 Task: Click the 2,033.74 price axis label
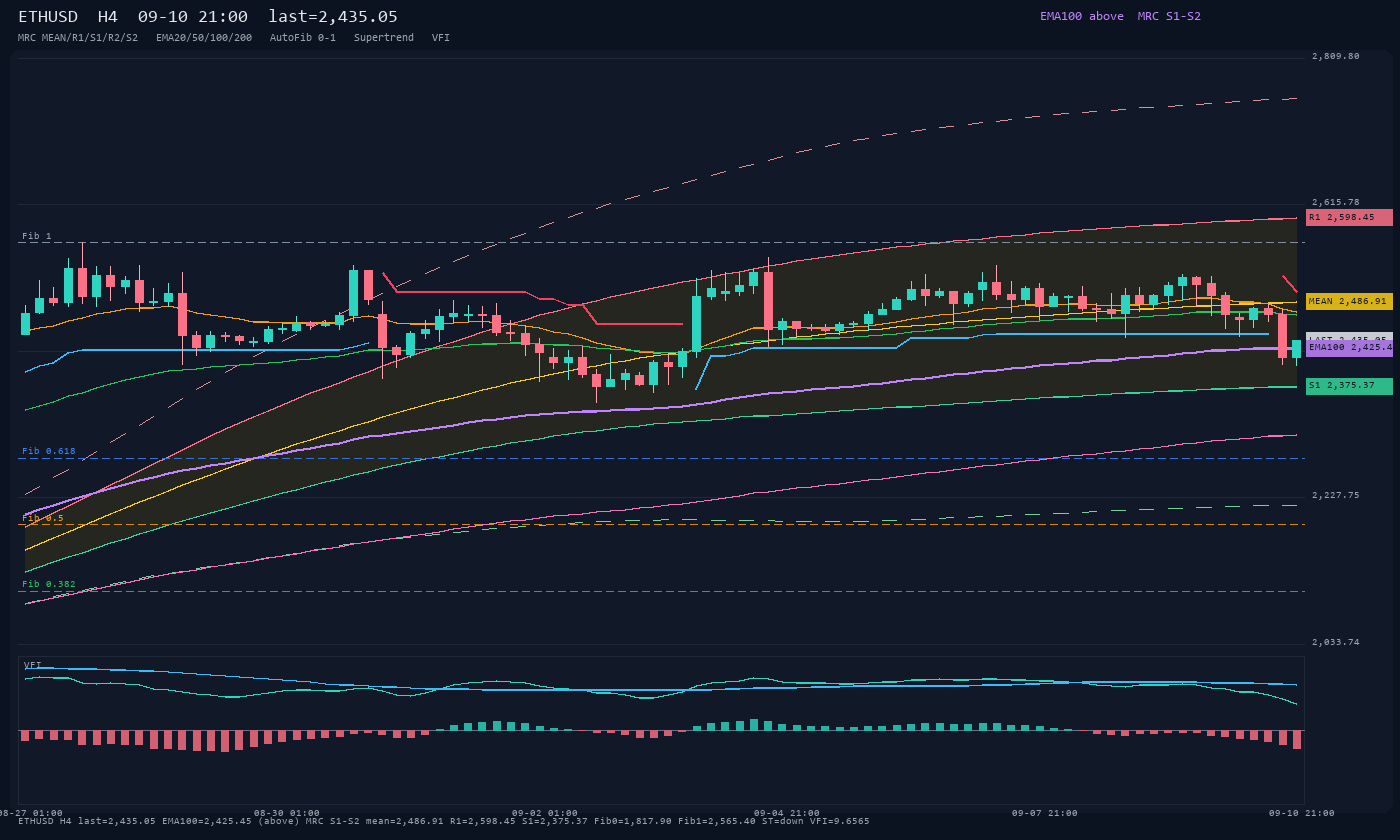pyautogui.click(x=1336, y=642)
